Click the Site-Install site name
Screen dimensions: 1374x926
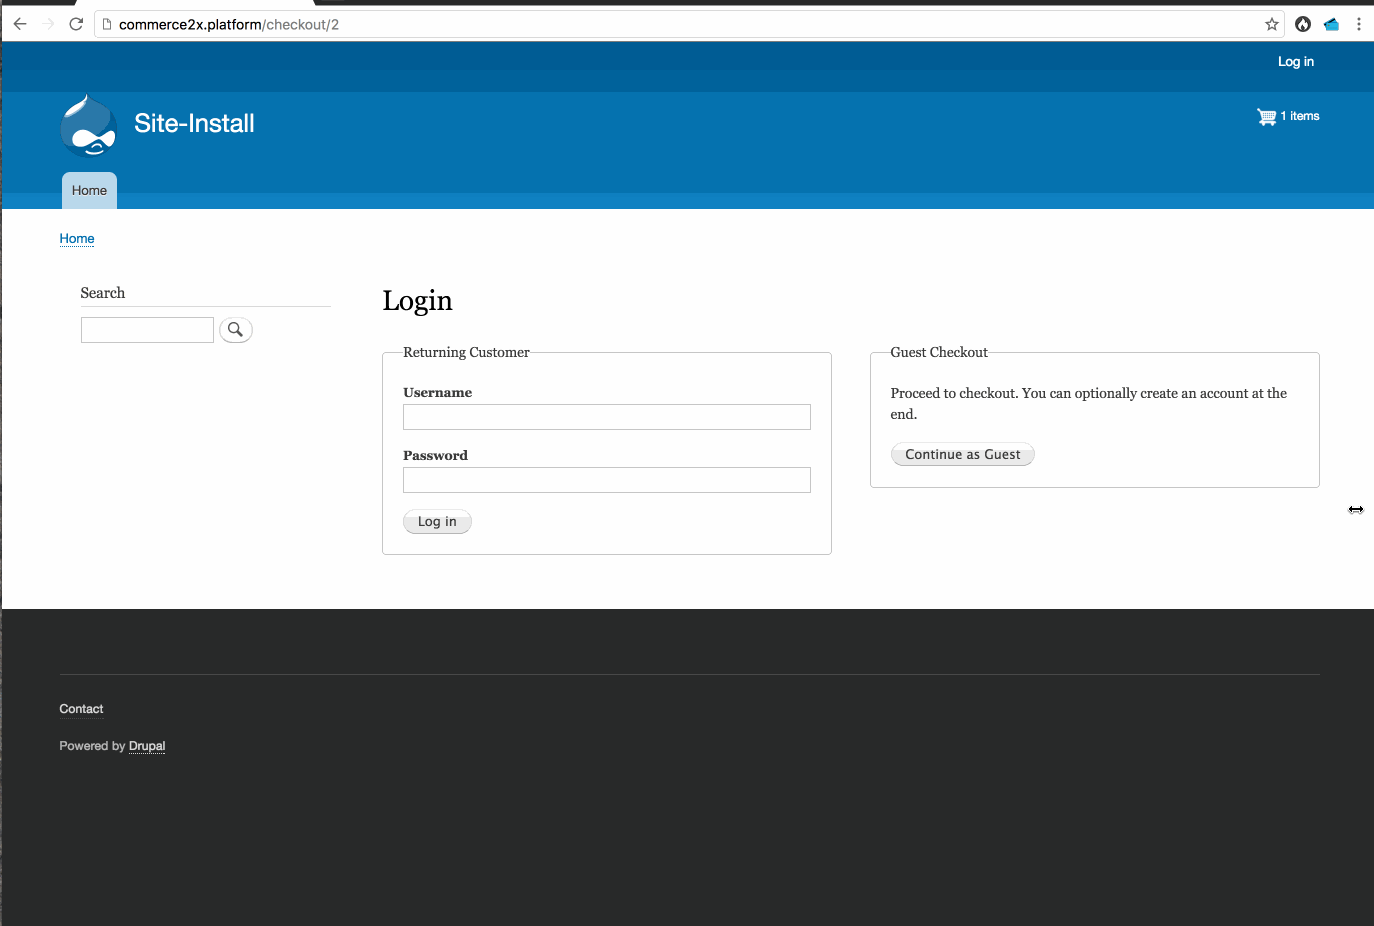point(195,123)
